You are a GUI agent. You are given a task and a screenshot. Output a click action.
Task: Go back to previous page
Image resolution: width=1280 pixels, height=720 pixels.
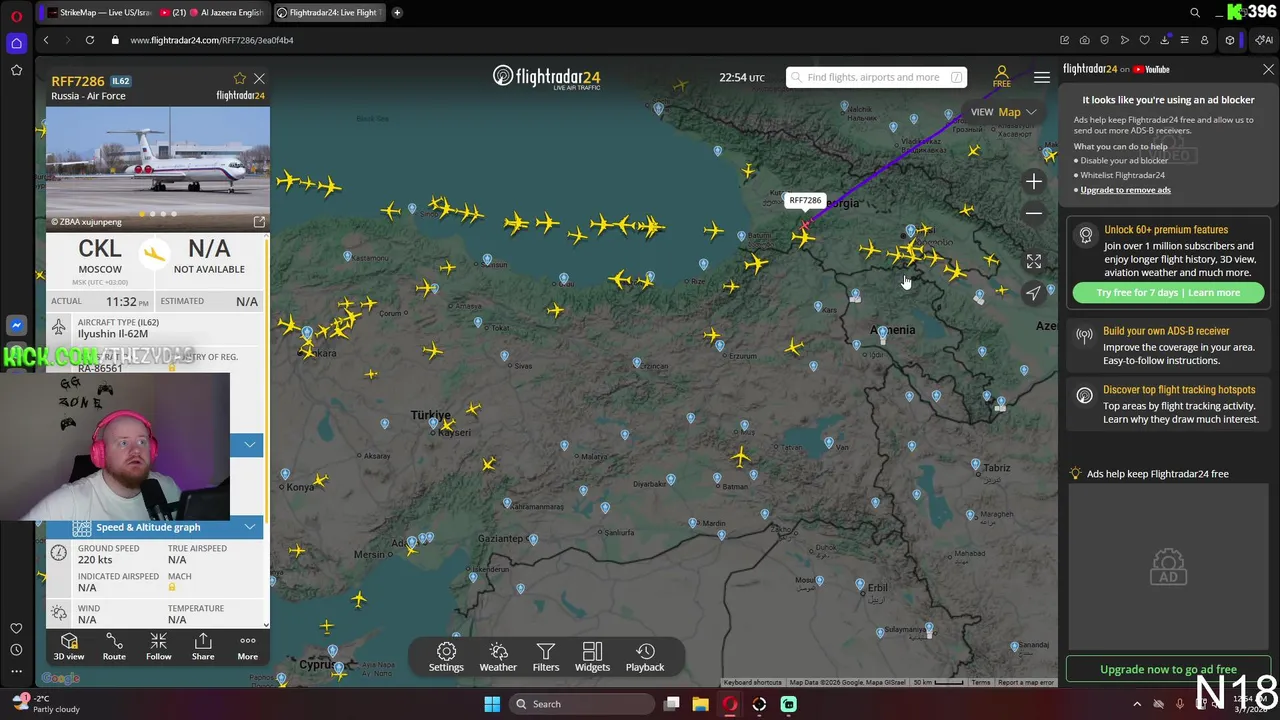46,40
